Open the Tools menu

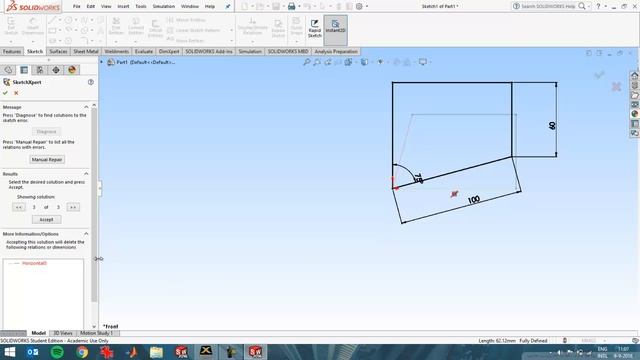pos(141,6)
